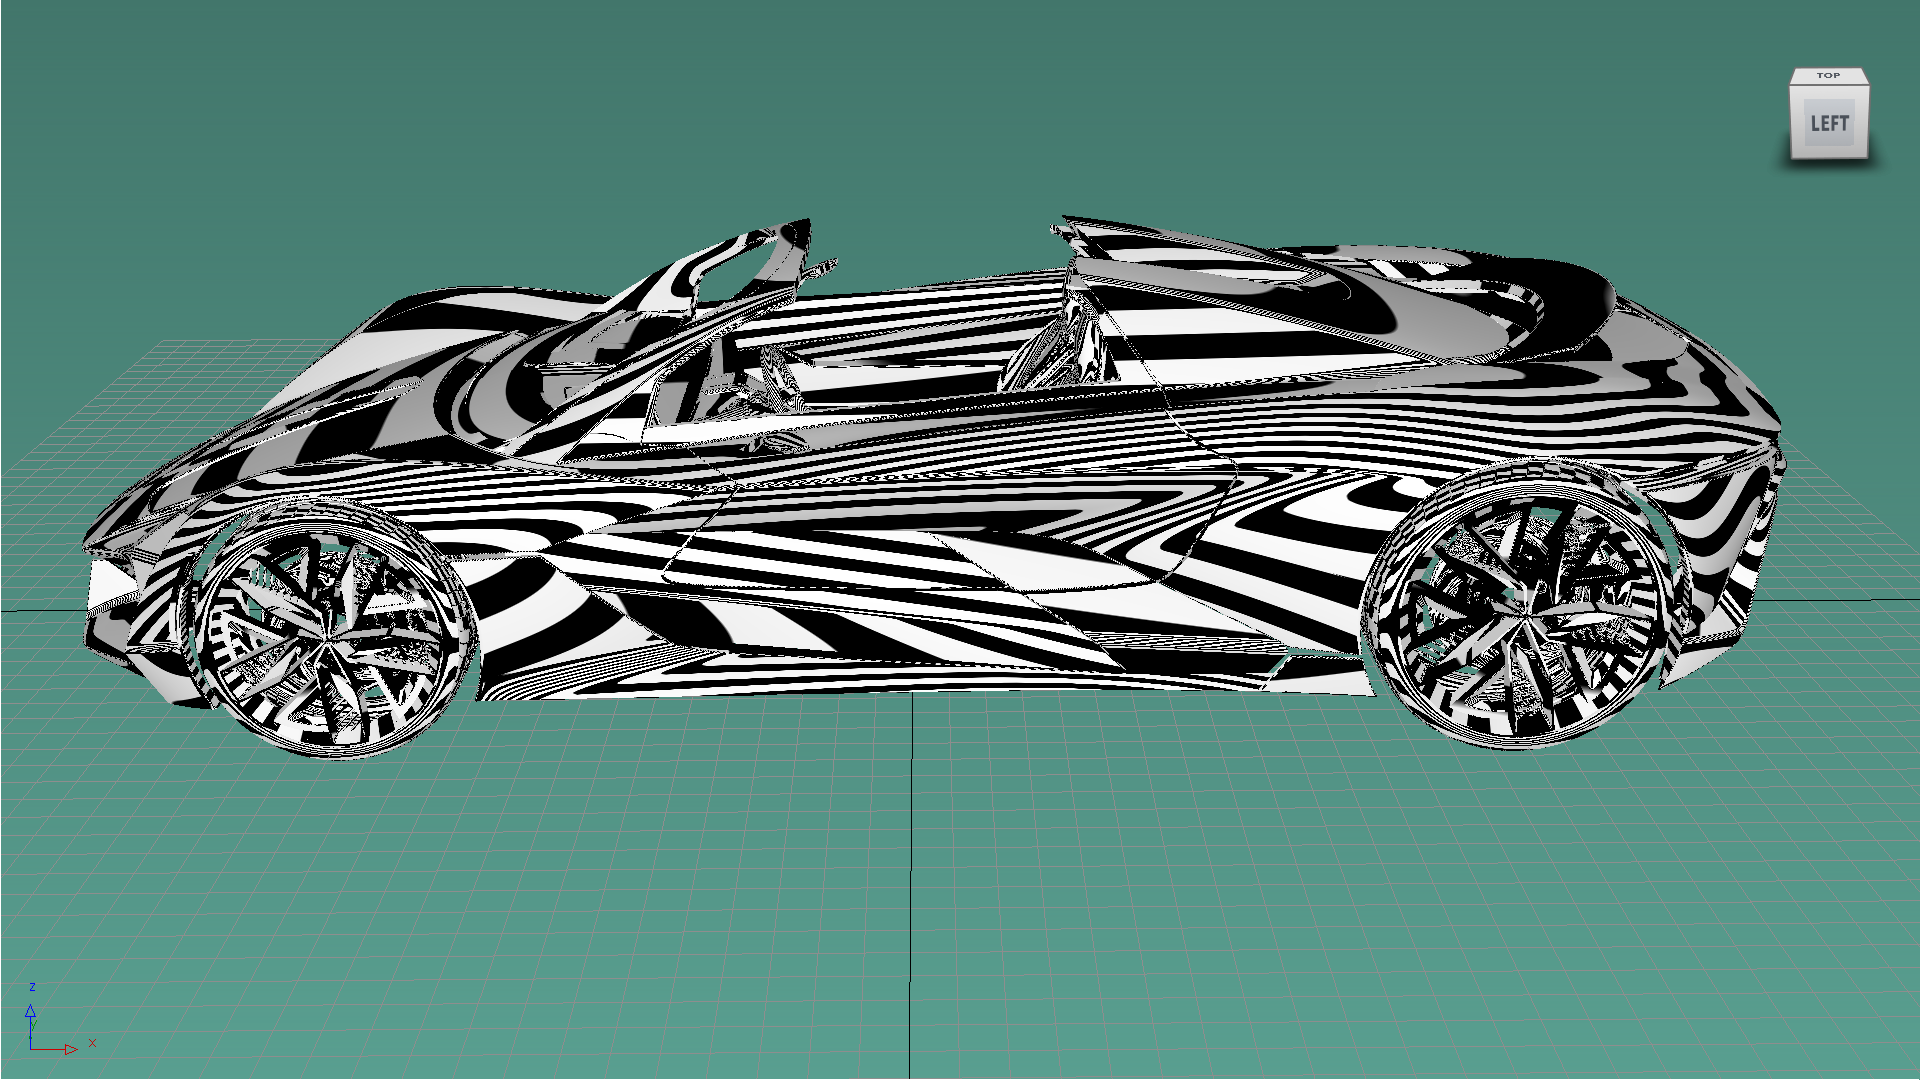Viewport: 1920px width, 1080px height.
Task: Click the TOP face of the ViewCube
Action: coord(1830,76)
